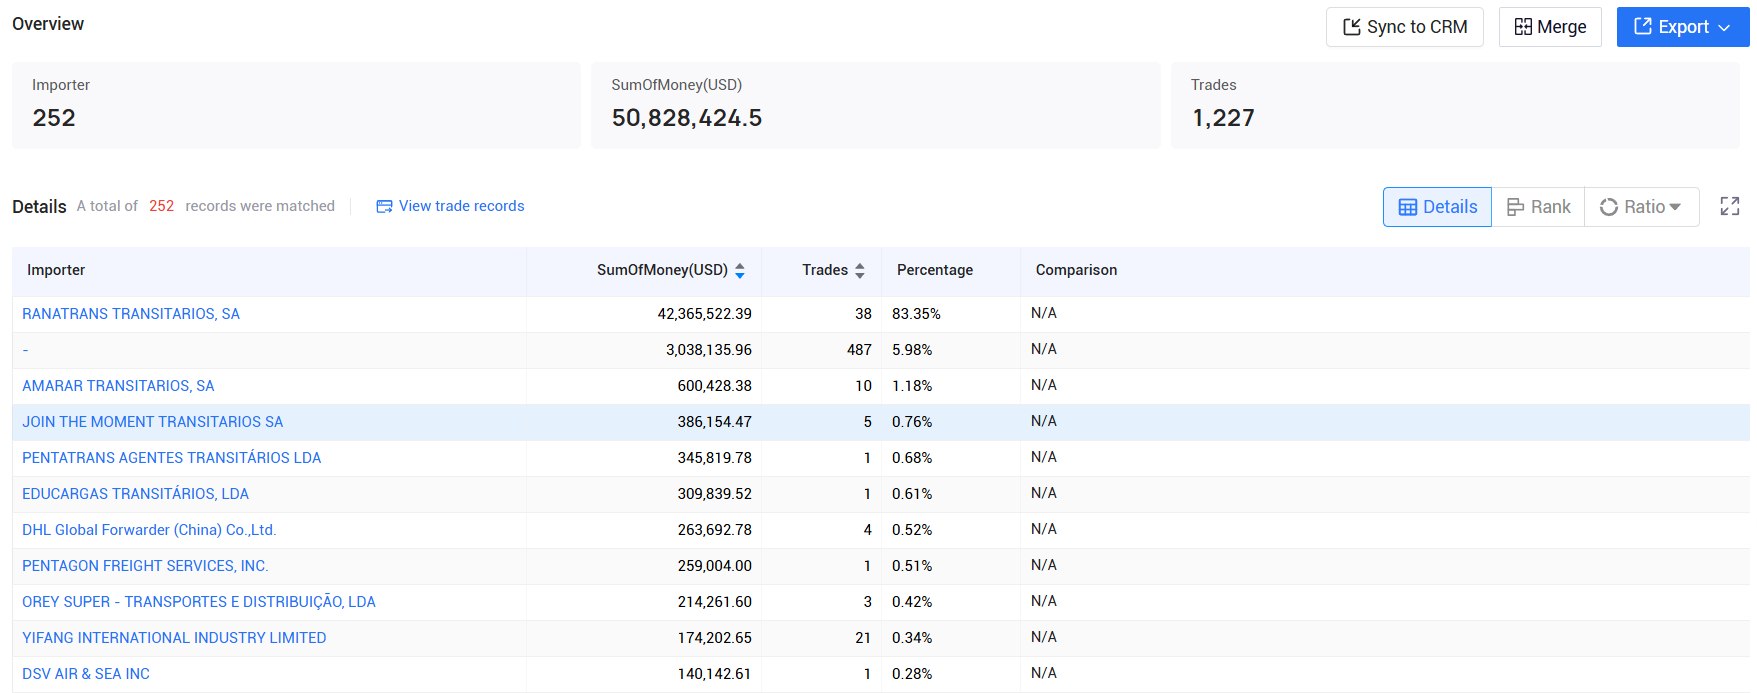Open RANATRANS TRANSITARIOS, SA importer link

[131, 314]
